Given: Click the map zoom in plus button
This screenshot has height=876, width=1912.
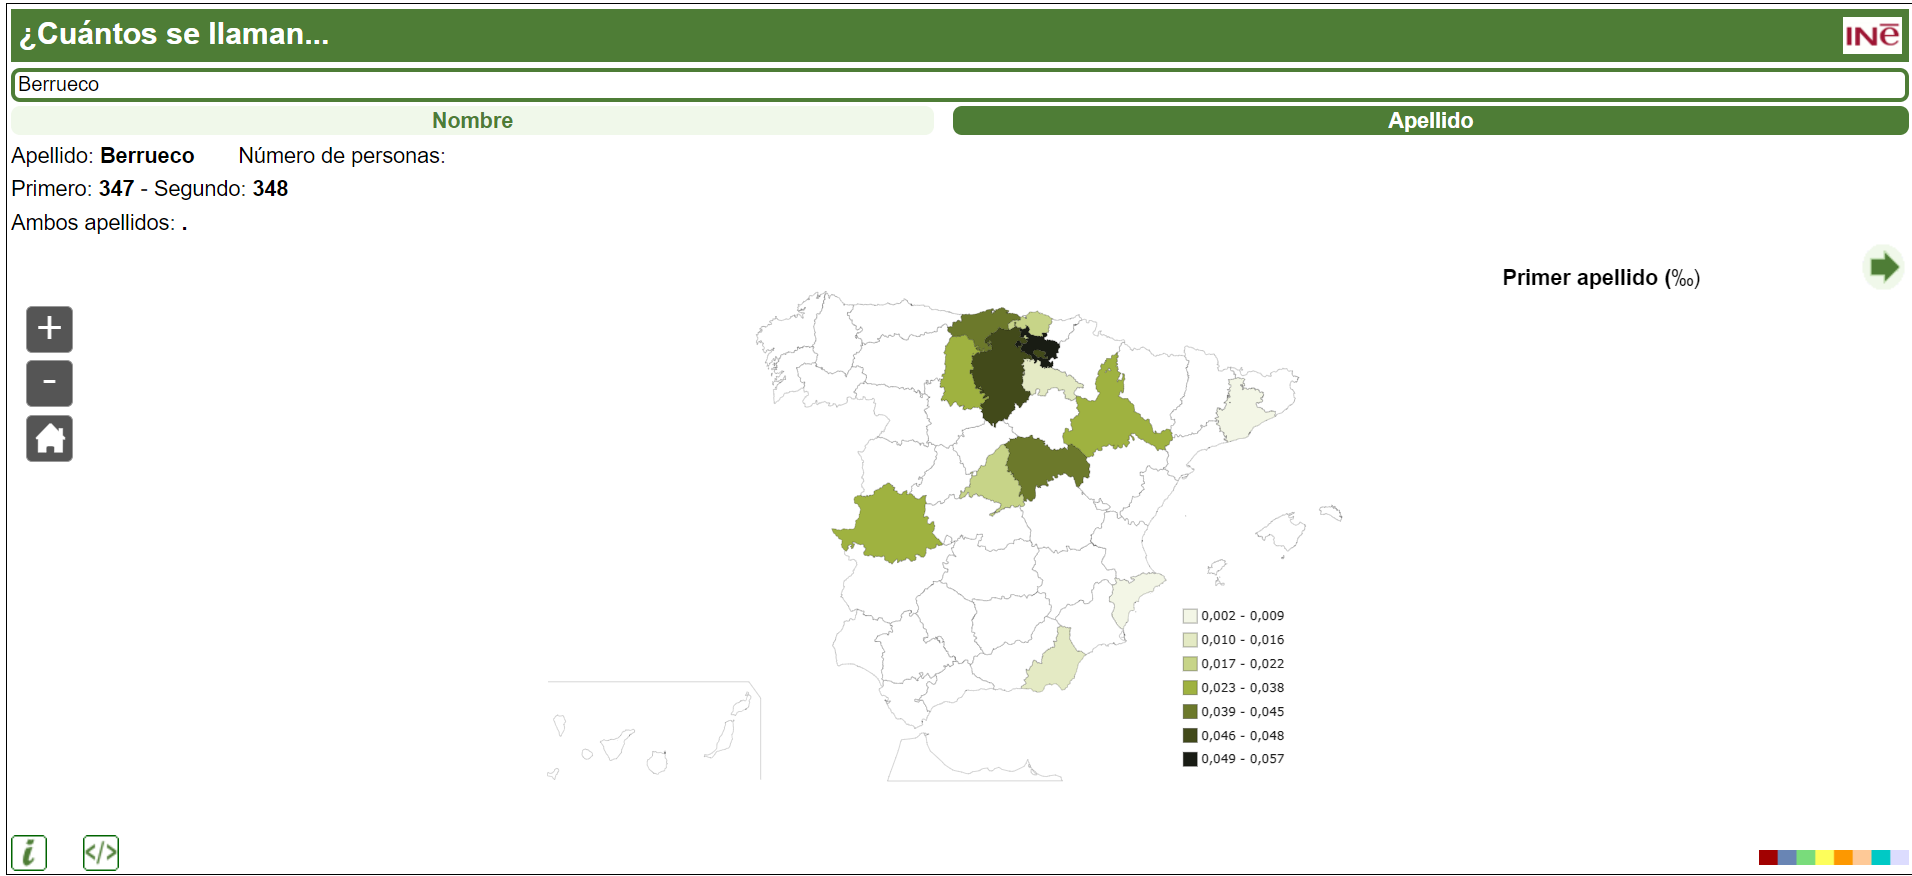Looking at the screenshot, I should coord(49,329).
